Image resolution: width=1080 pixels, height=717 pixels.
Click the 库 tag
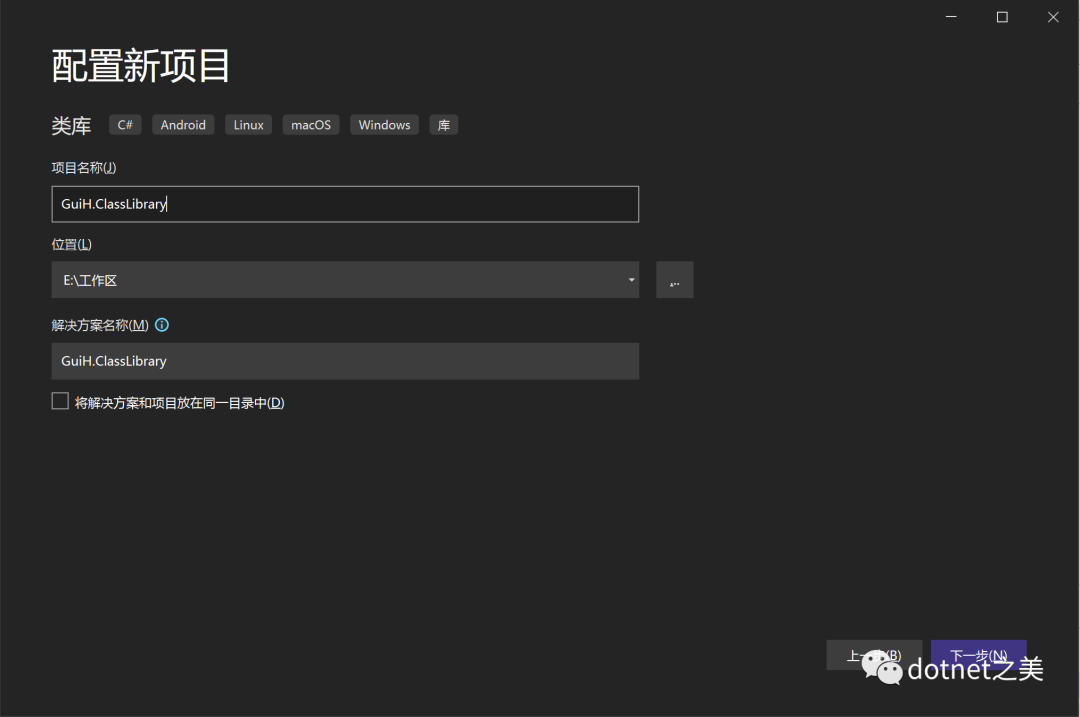(444, 125)
